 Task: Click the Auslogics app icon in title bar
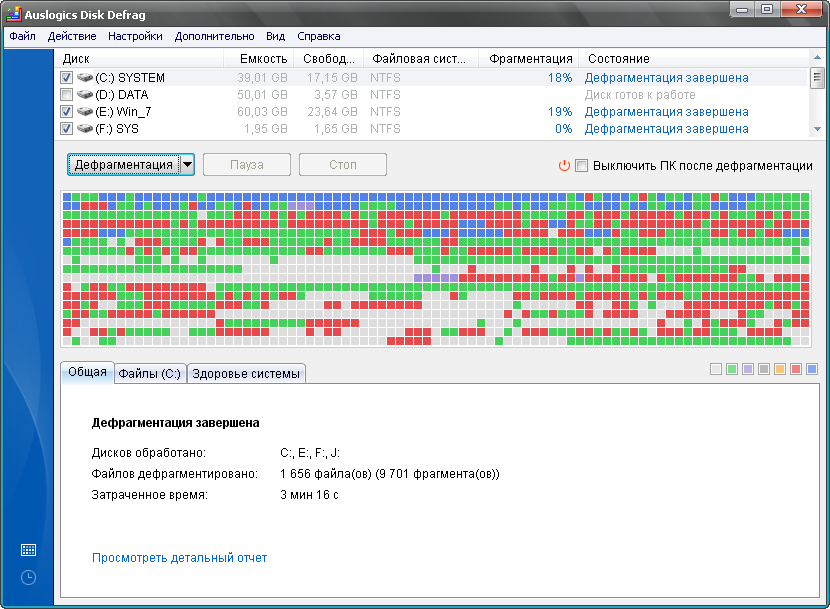(x=13, y=12)
